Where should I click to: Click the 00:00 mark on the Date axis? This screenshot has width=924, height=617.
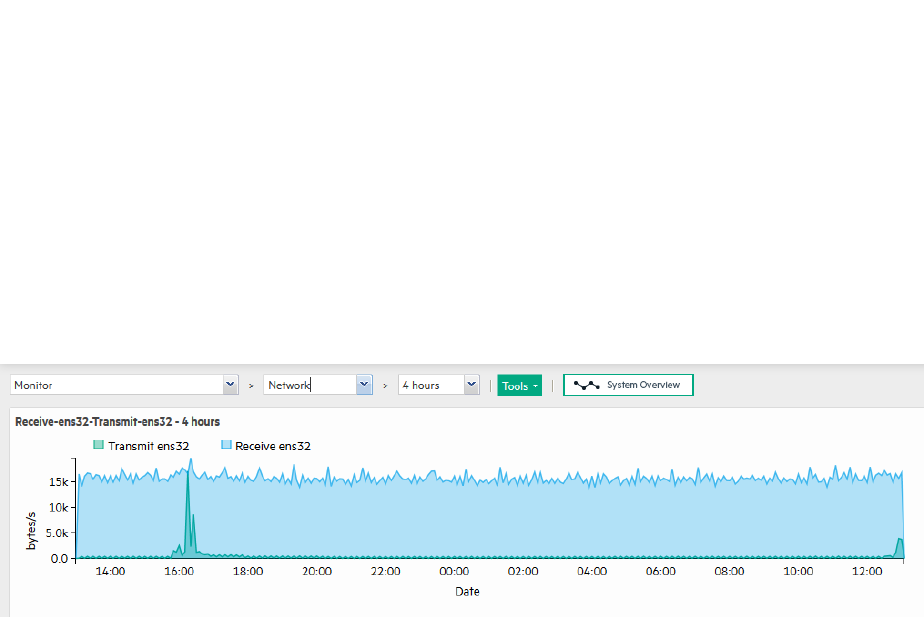[x=454, y=571]
